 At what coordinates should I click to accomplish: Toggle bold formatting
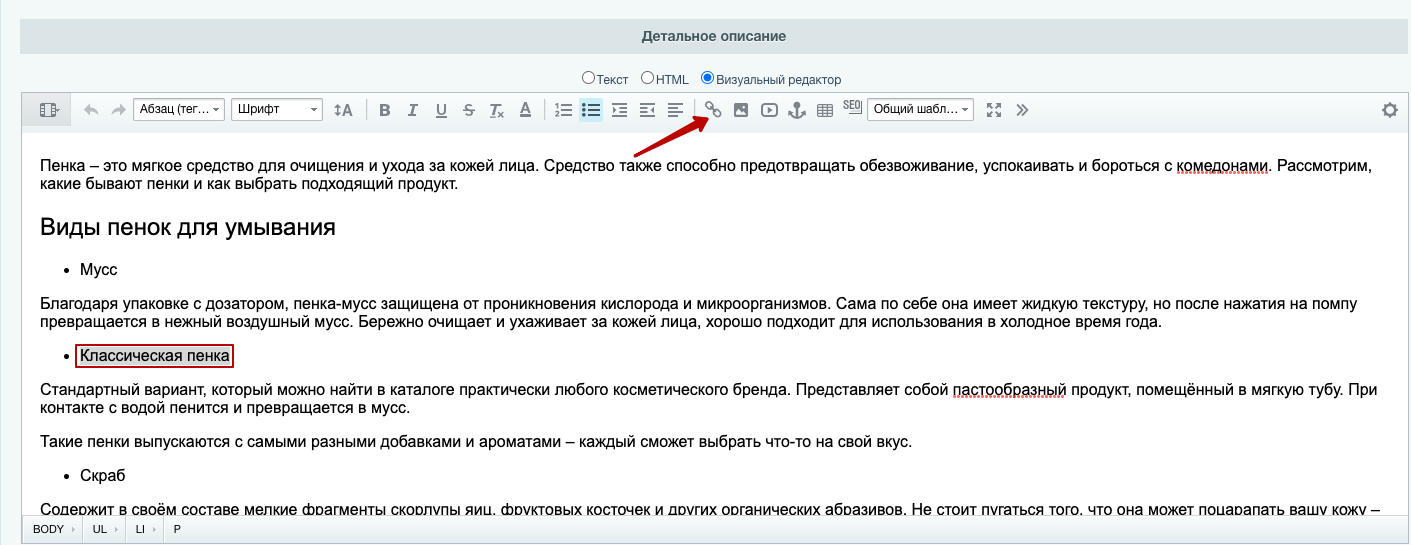[384, 110]
